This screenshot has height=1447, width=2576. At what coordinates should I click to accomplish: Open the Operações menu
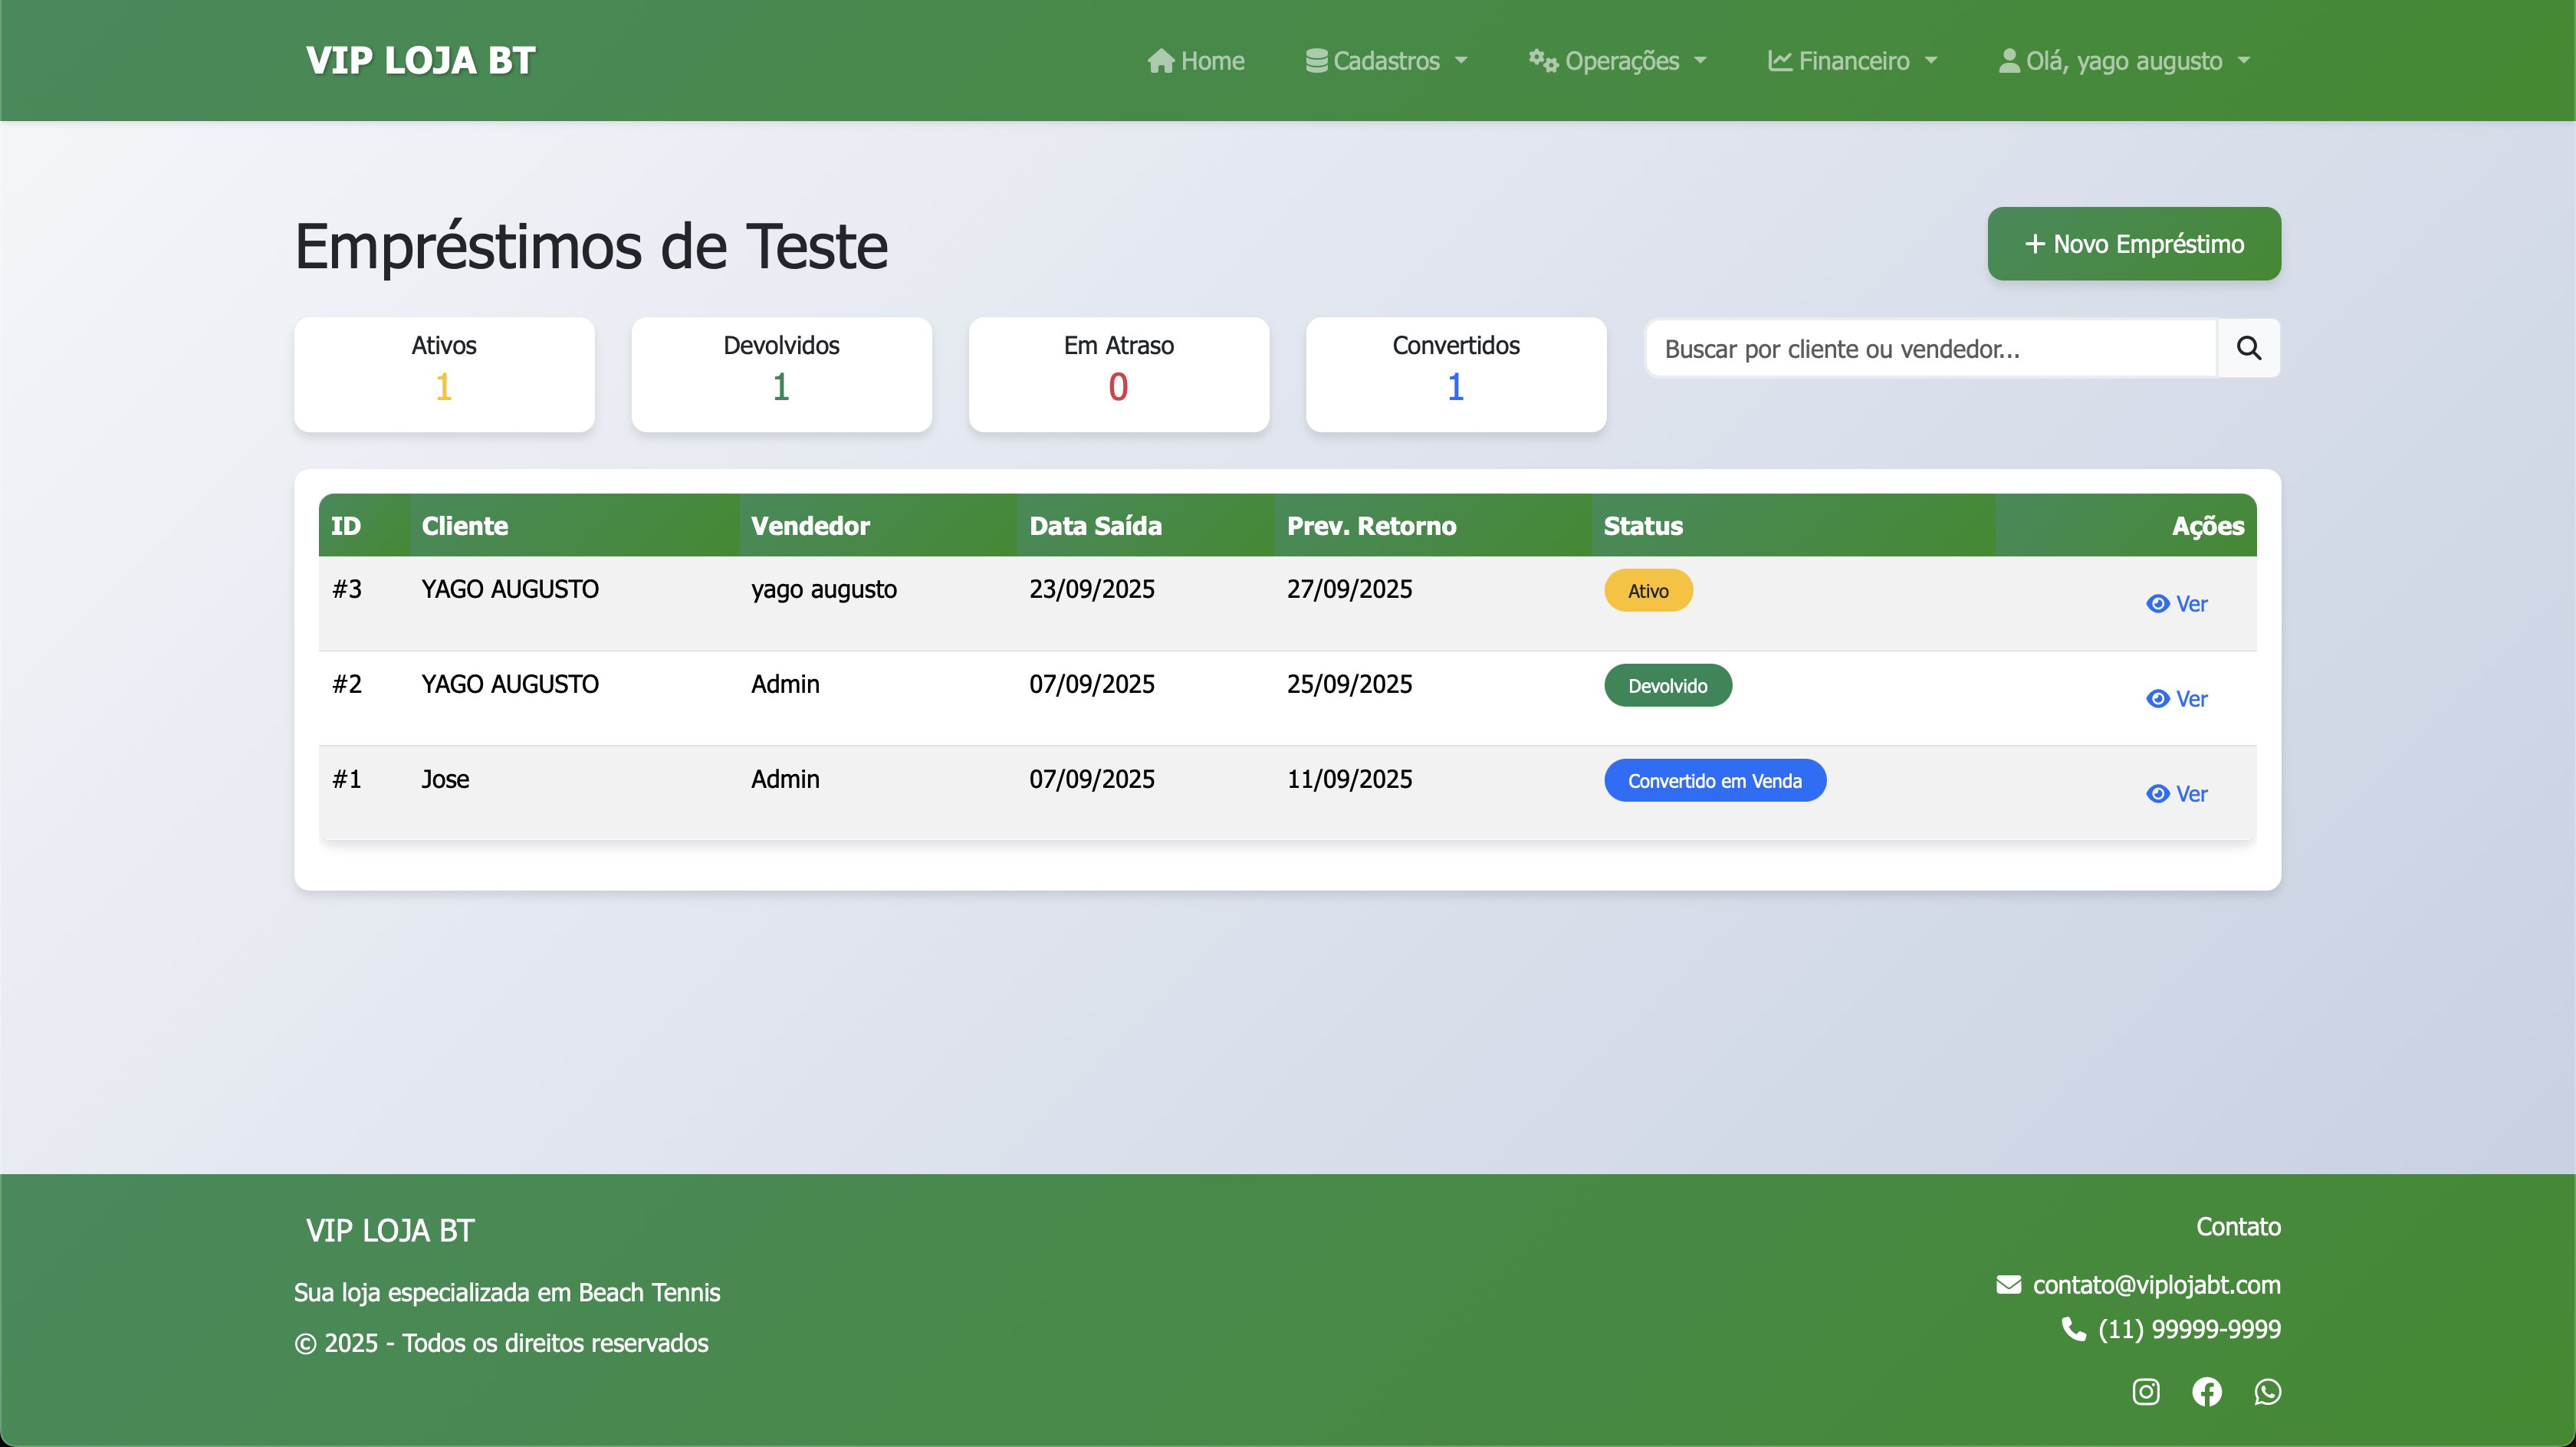tap(1618, 60)
